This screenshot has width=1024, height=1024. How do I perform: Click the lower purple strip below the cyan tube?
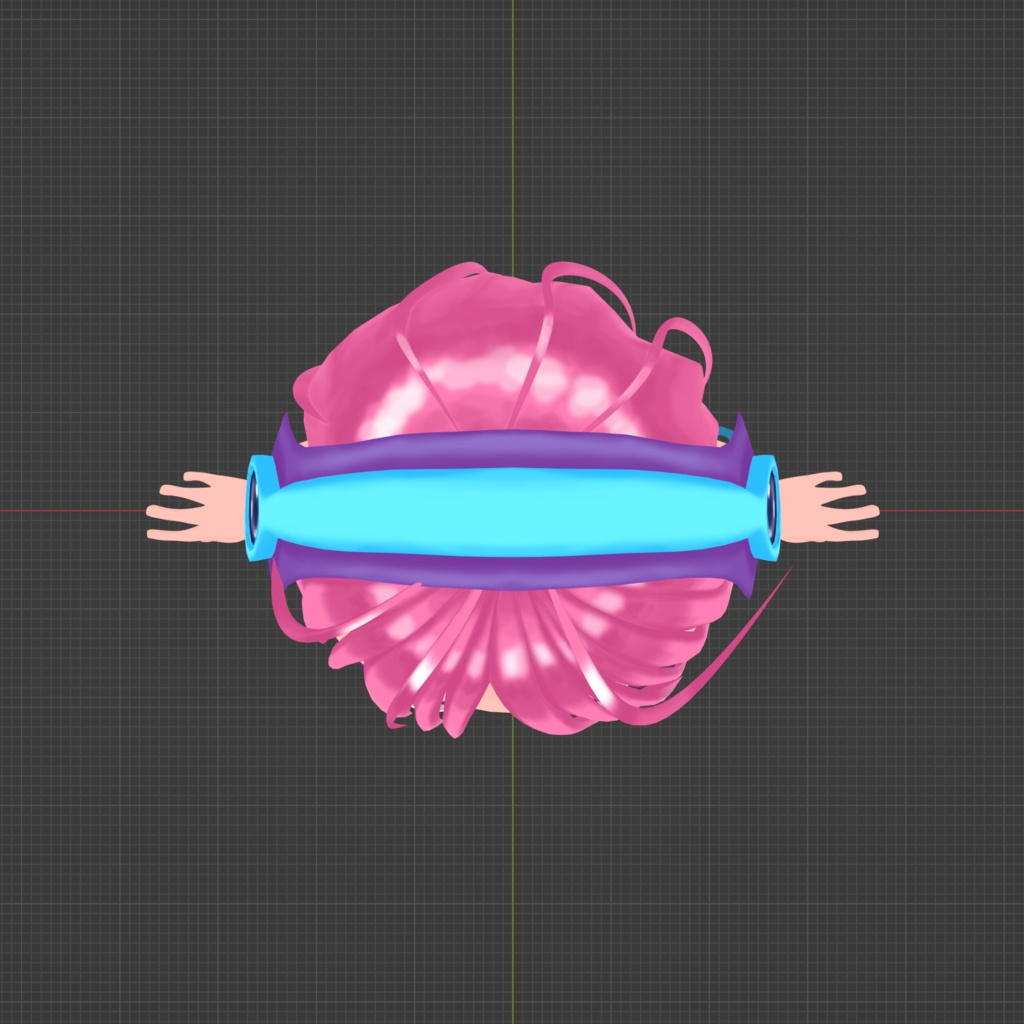(x=513, y=573)
